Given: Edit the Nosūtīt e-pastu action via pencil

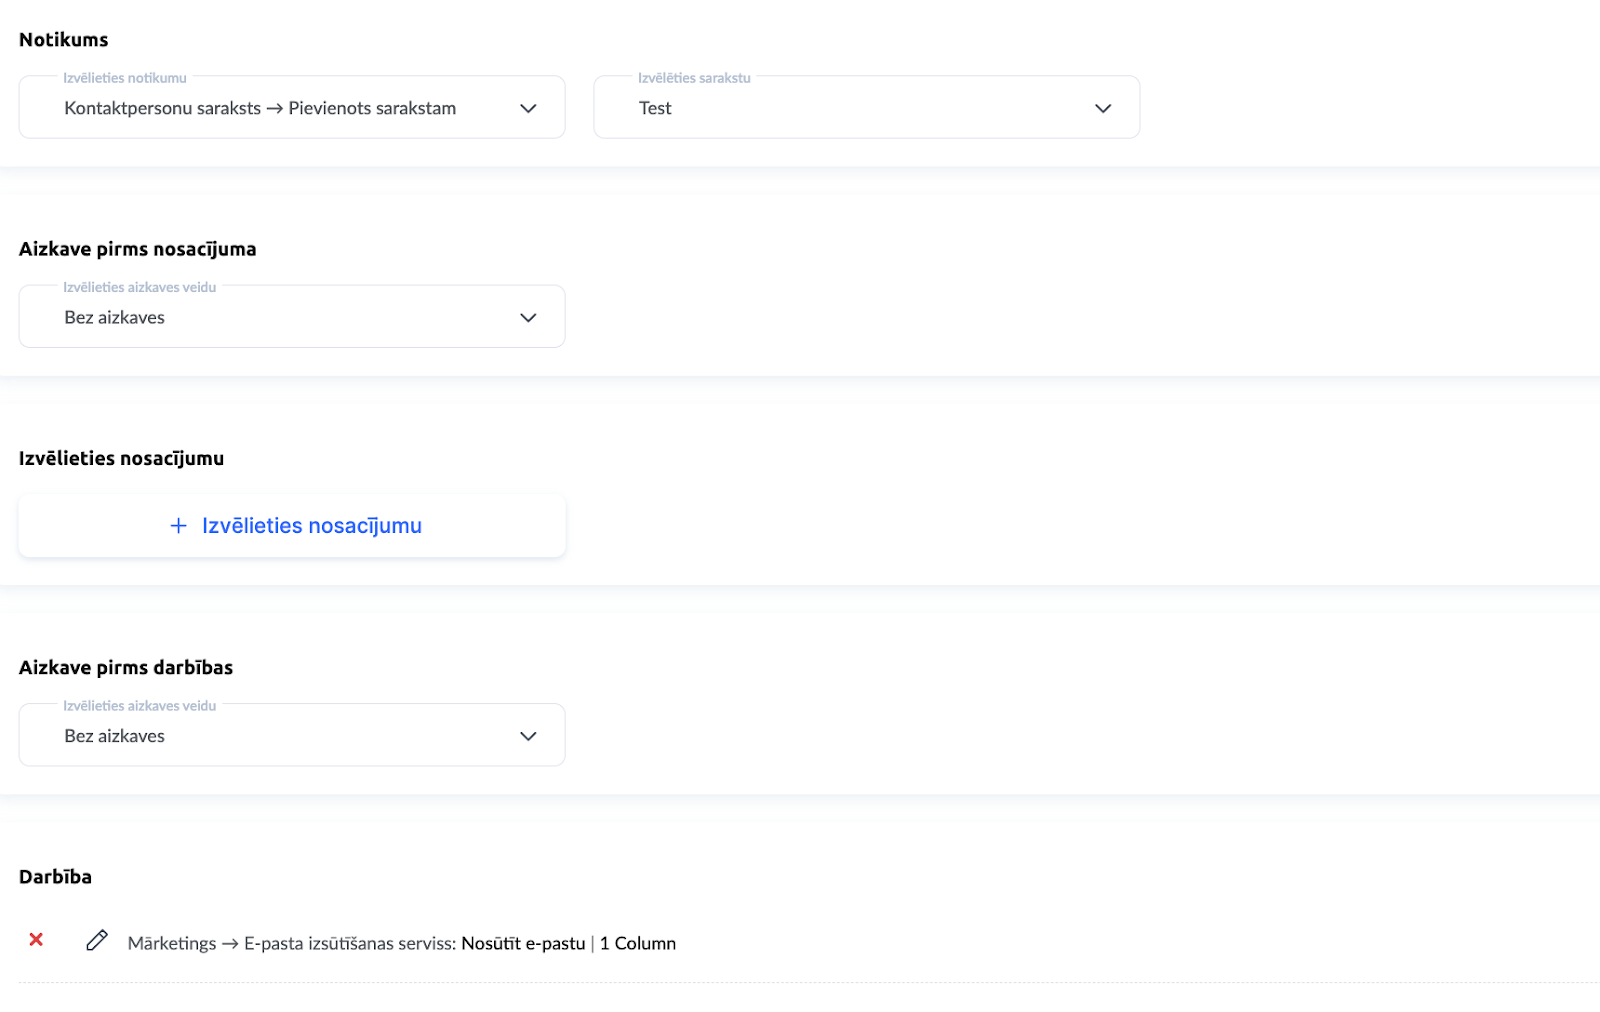Looking at the screenshot, I should coord(97,941).
